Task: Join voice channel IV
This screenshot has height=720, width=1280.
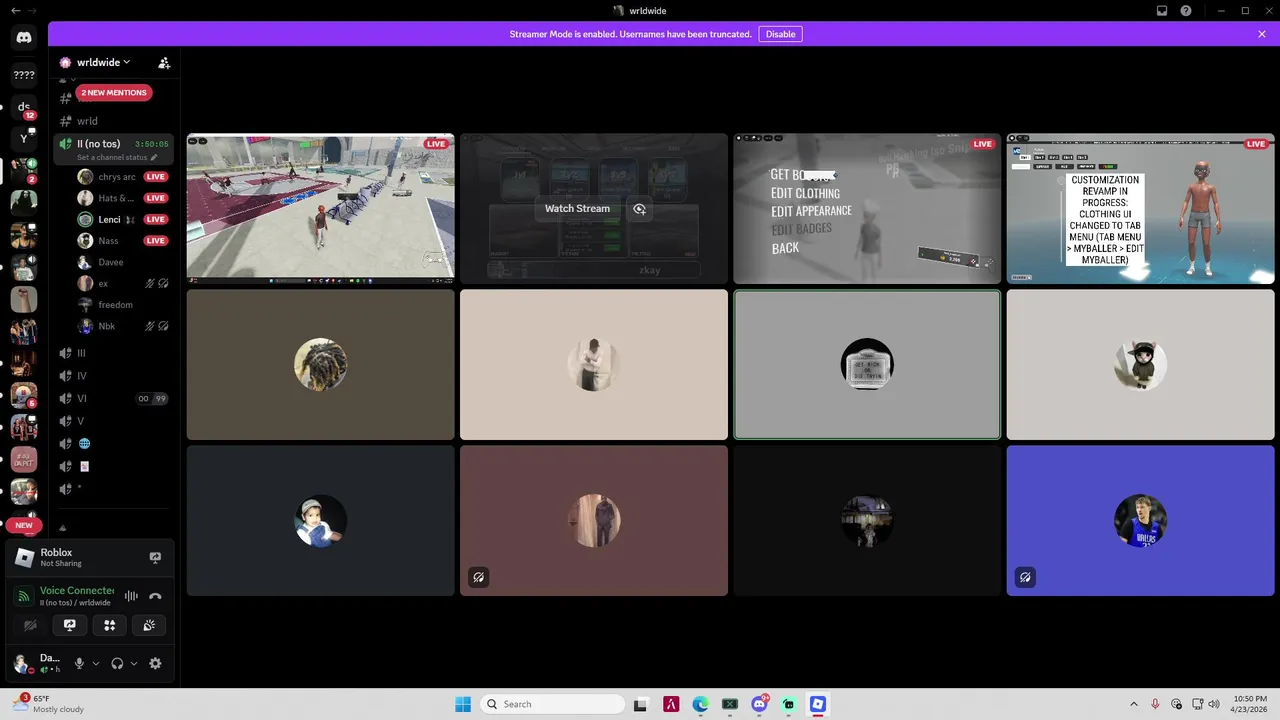Action: 114,376
